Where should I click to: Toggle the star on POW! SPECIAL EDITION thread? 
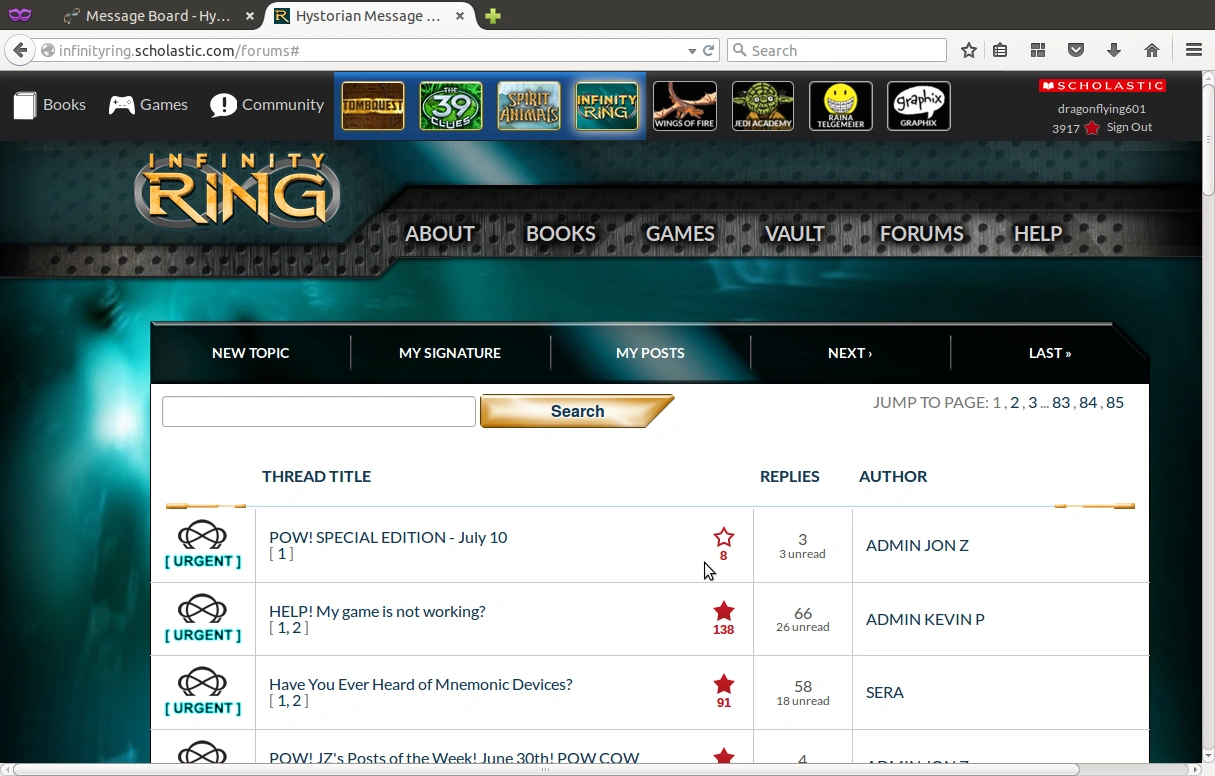coord(724,537)
